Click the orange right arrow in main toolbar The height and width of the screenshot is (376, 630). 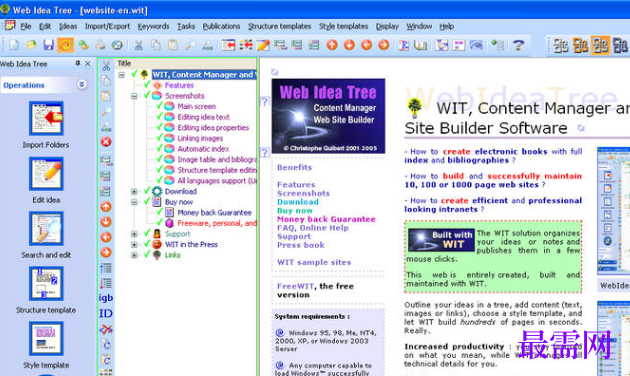click(x=384, y=45)
